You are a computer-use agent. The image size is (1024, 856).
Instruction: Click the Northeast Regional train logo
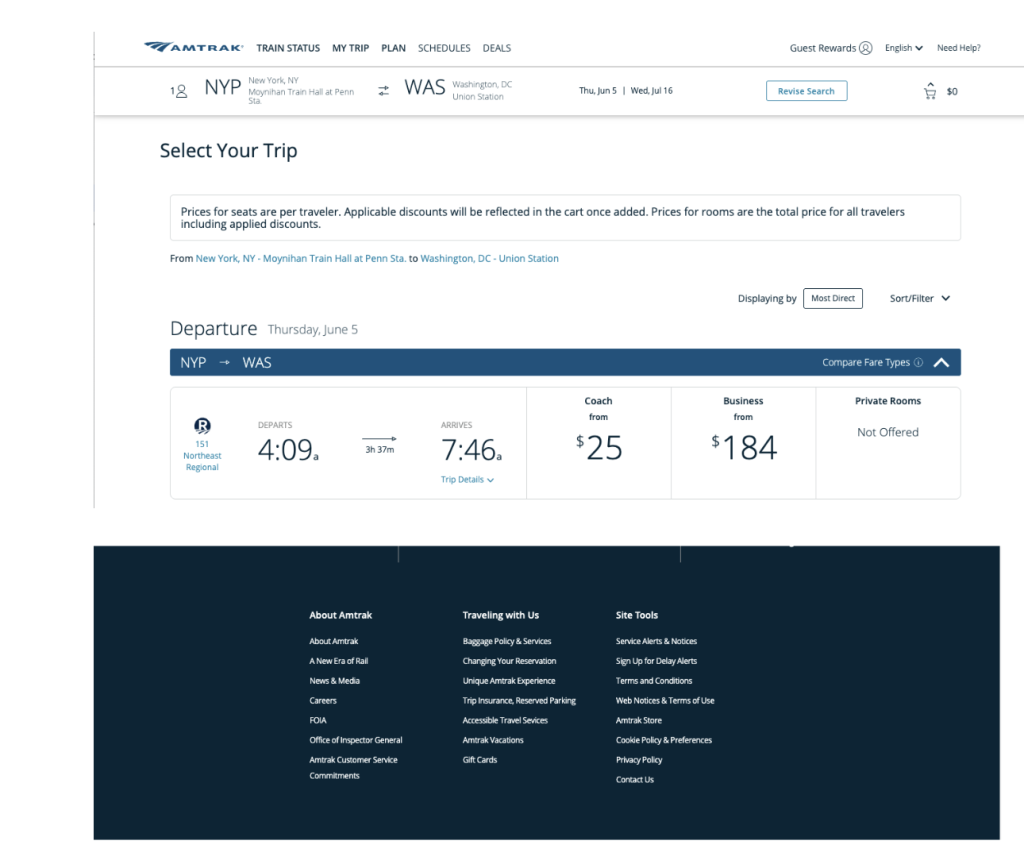201,426
